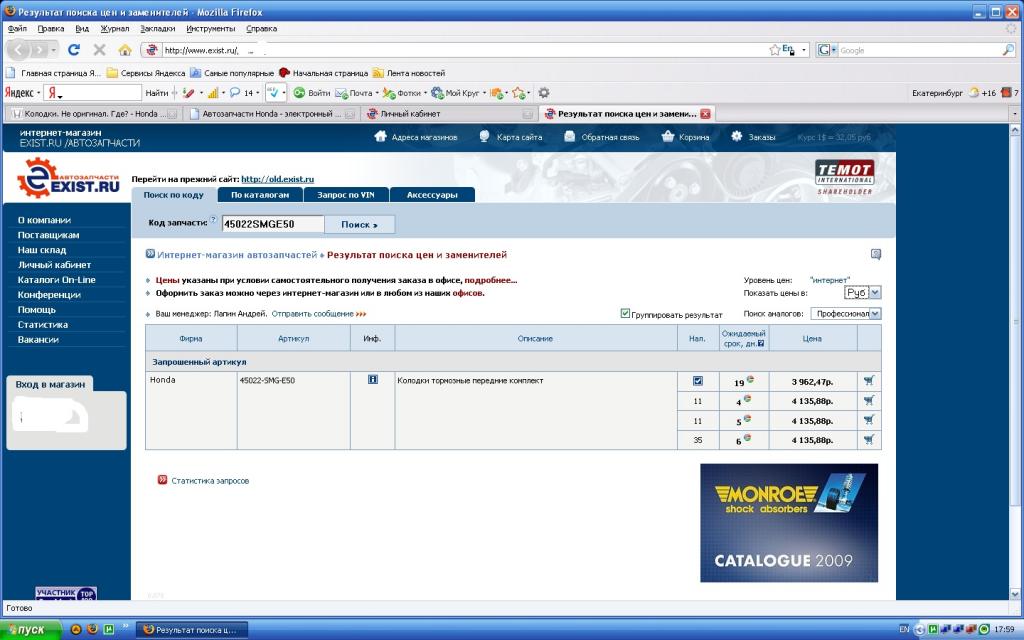Screen dimensions: 1024x640
Task: Switch to the По каталогам tab
Action: point(260,195)
